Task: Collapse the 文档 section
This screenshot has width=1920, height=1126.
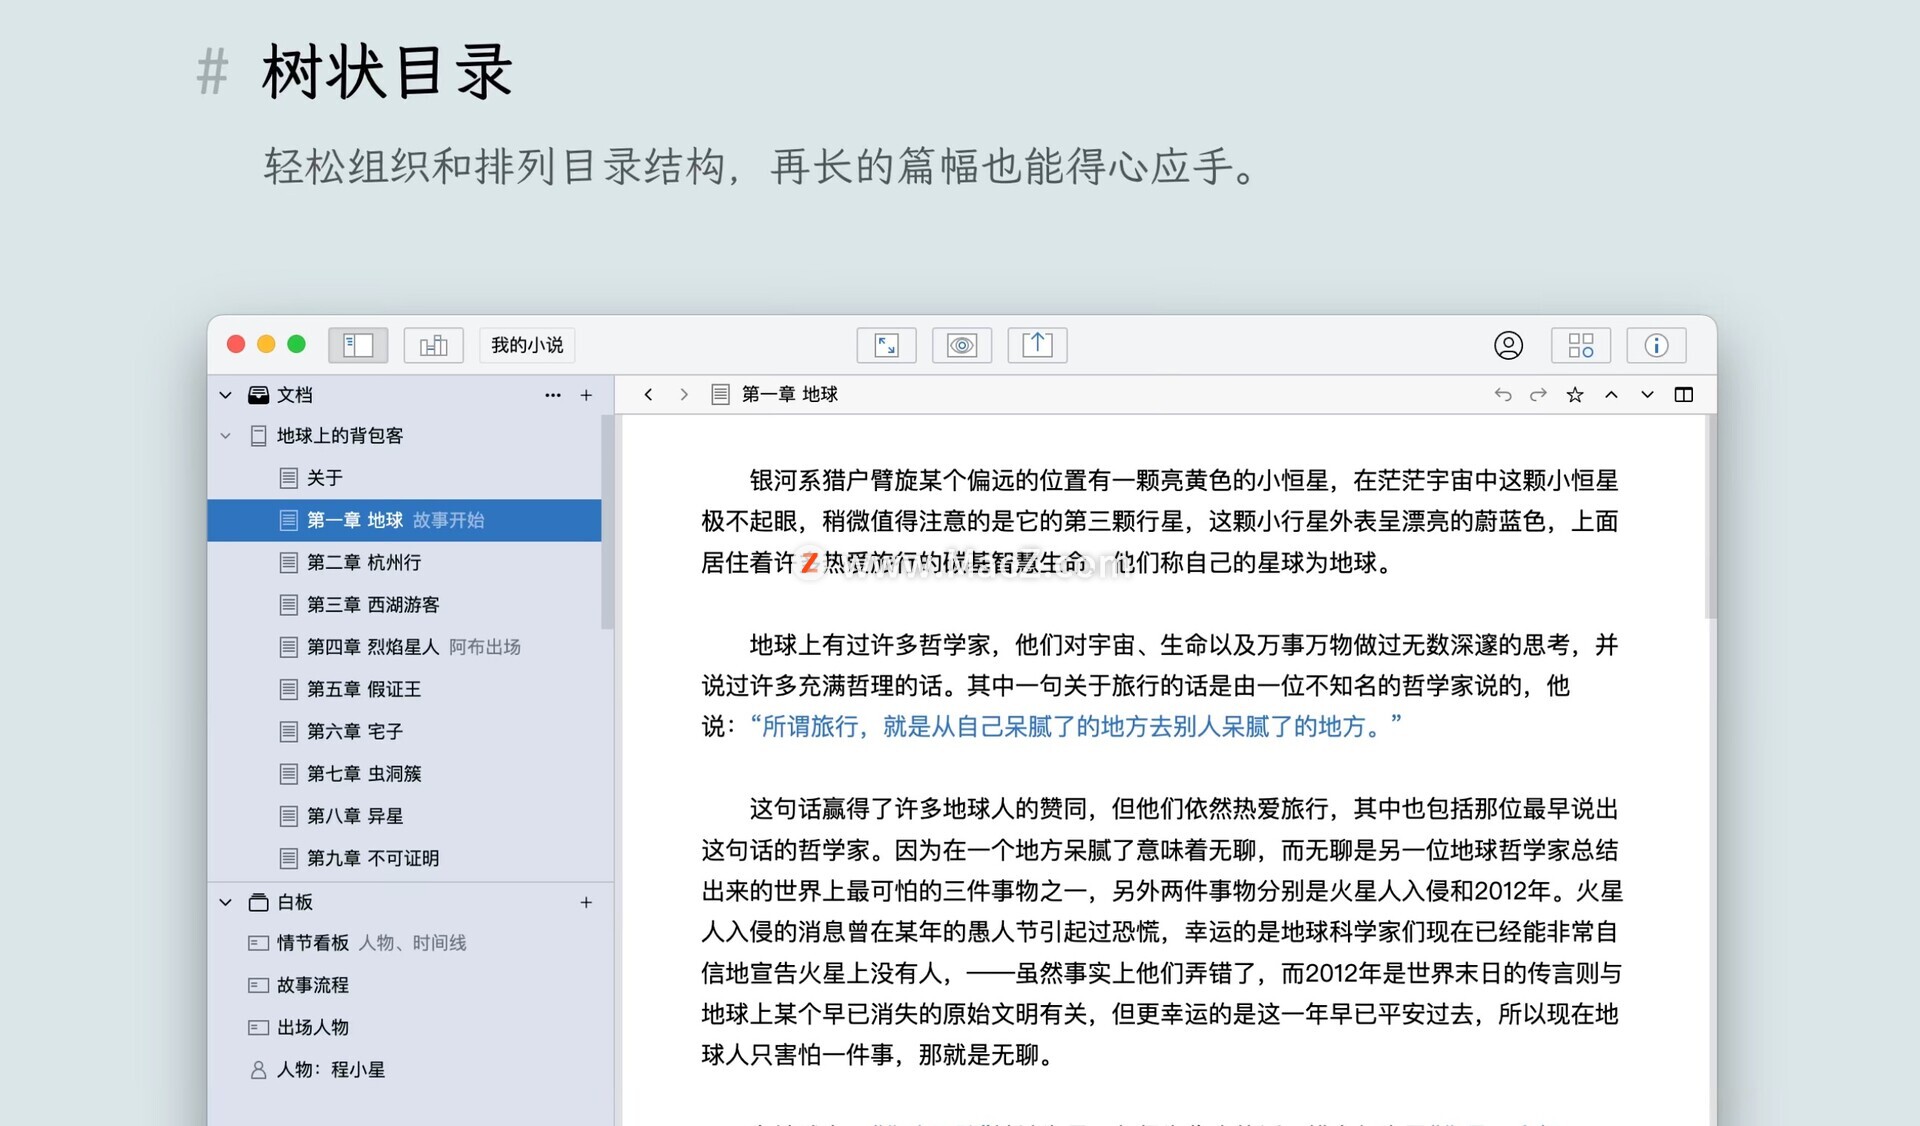Action: pos(226,395)
